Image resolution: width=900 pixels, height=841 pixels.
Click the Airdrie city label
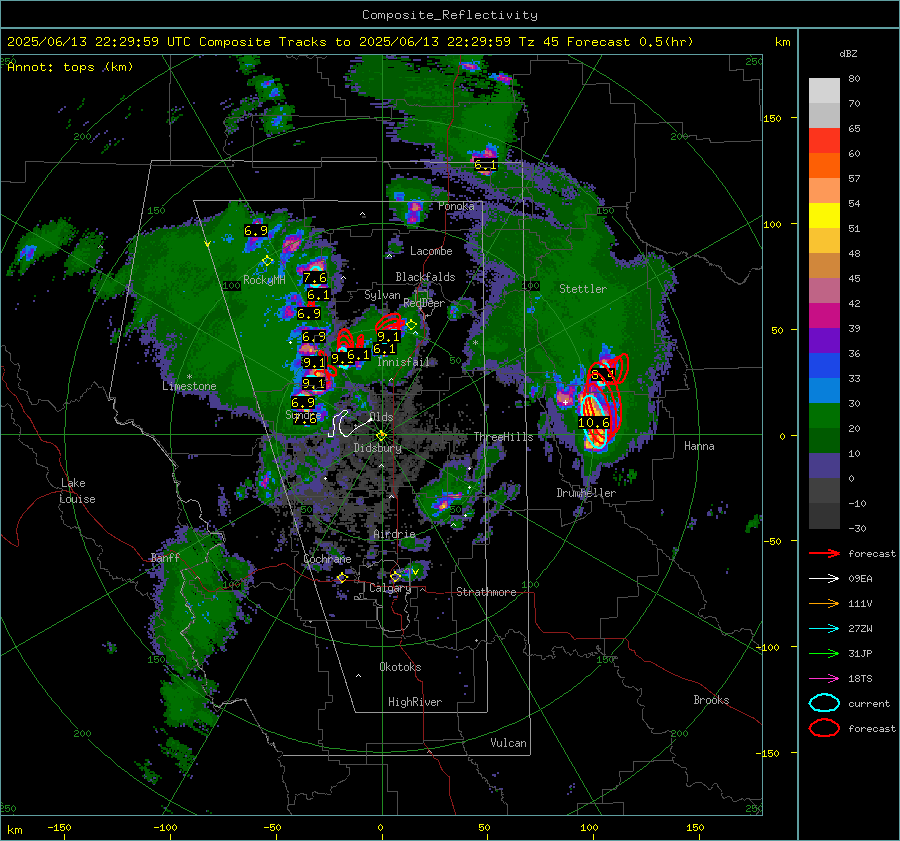coord(394,534)
